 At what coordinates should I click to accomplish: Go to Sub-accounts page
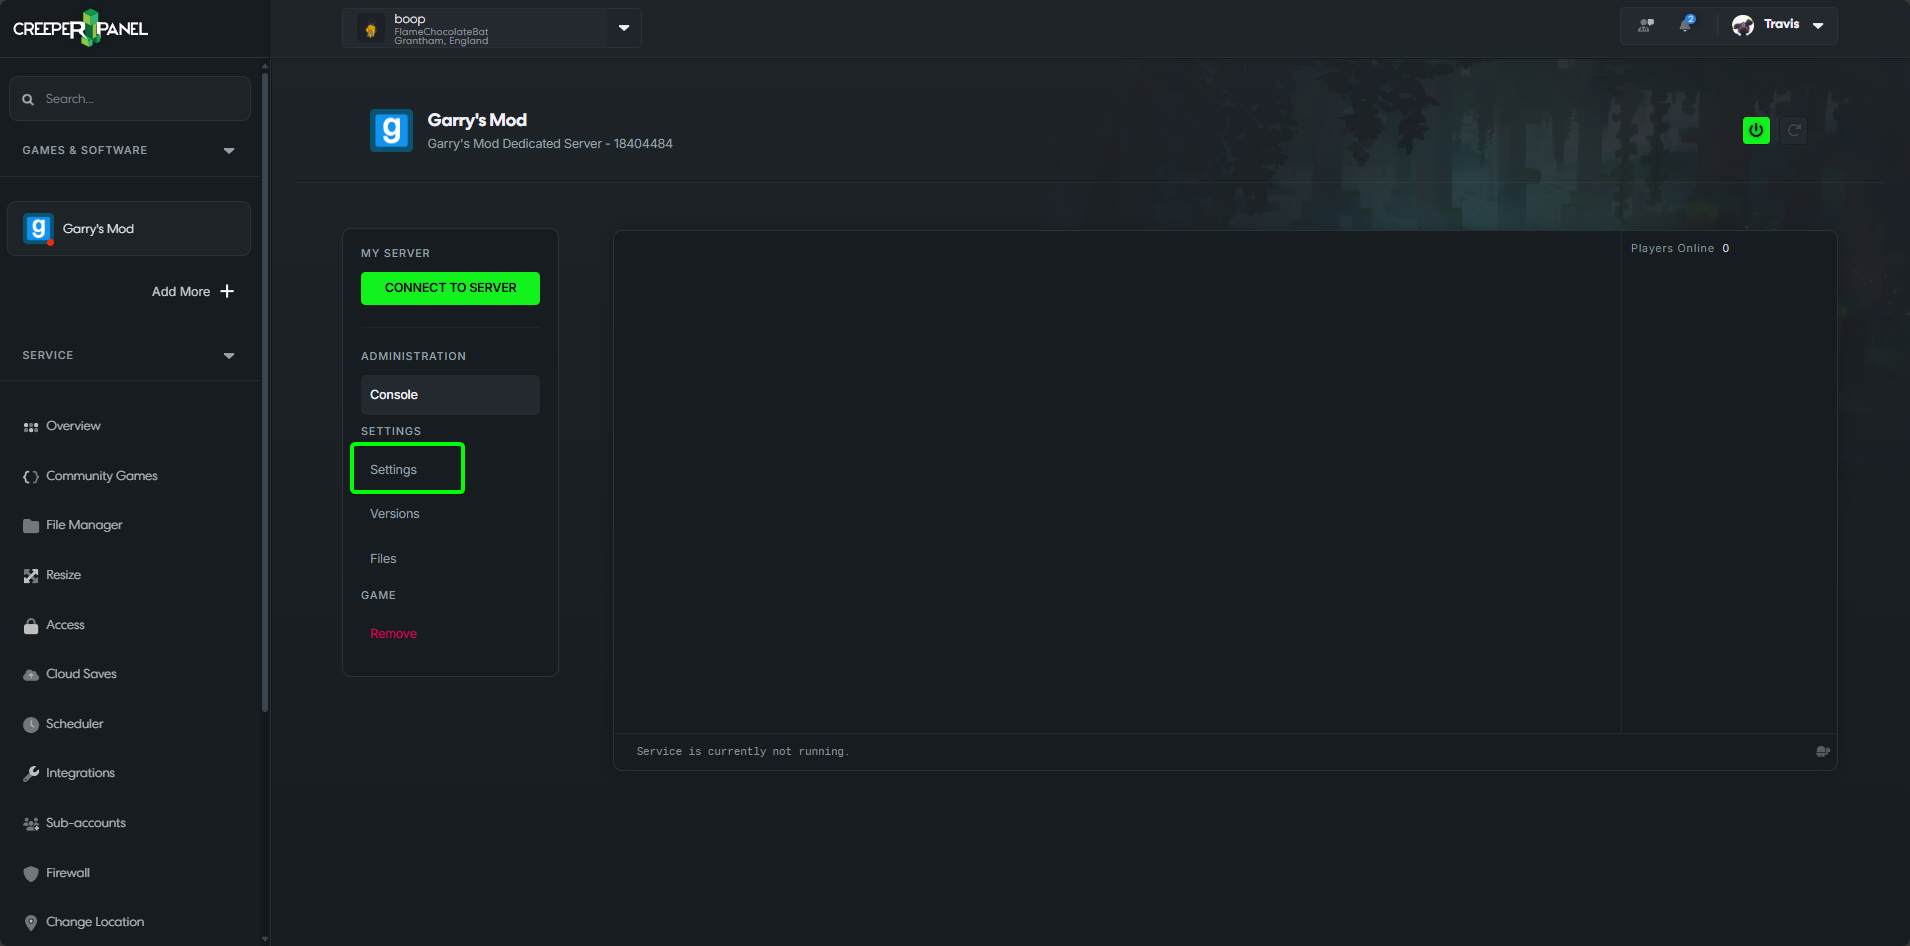86,823
